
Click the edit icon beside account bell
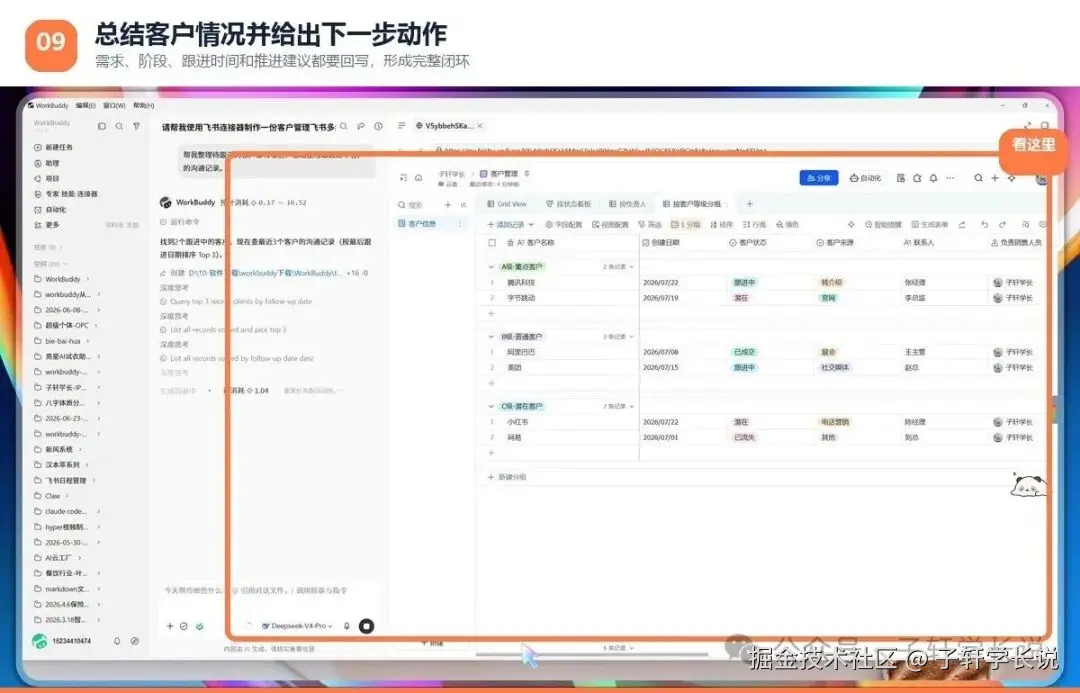[135, 641]
